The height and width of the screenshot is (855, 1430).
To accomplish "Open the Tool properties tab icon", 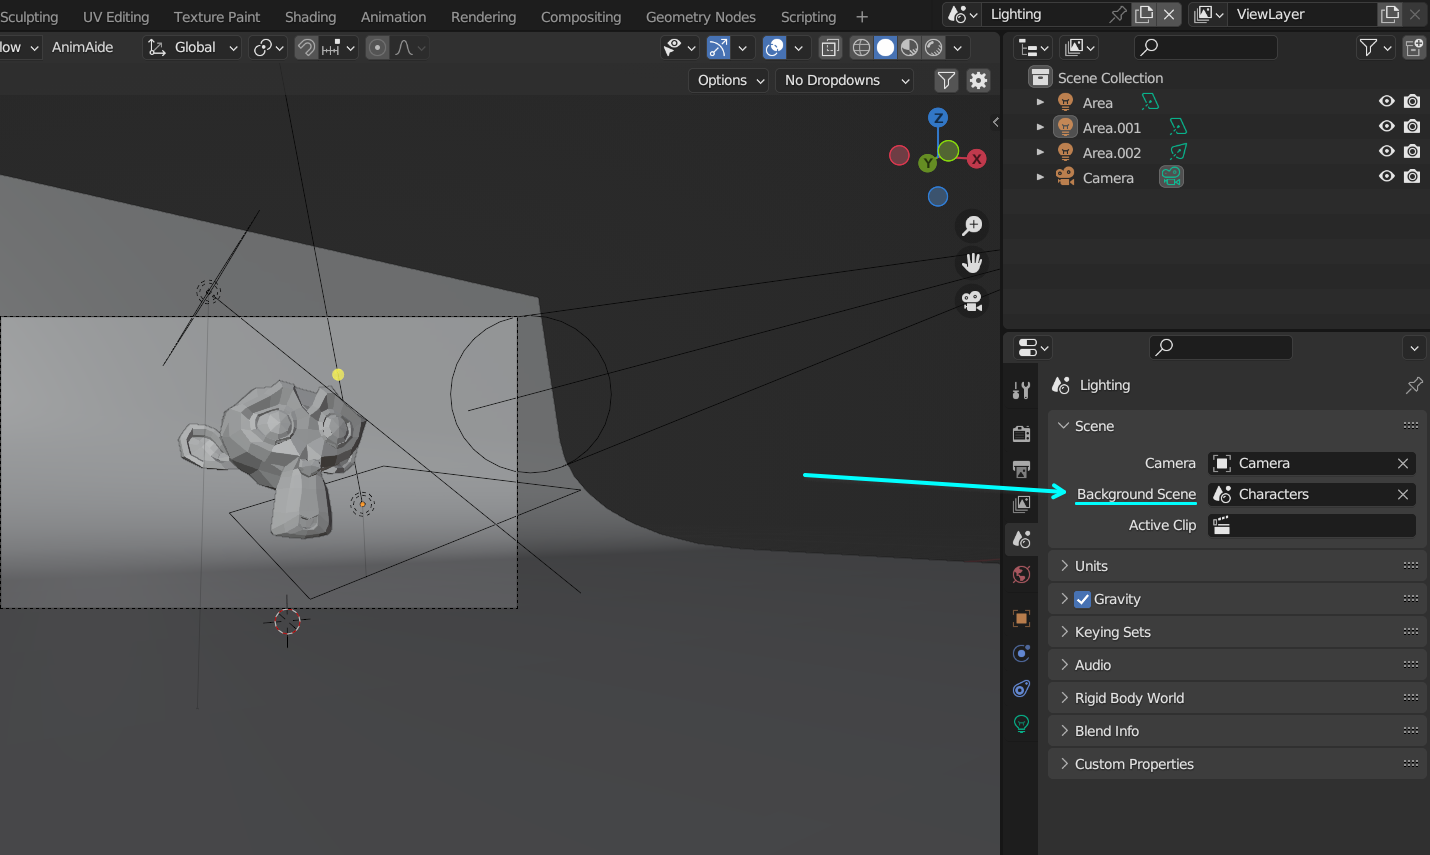I will pyautogui.click(x=1021, y=390).
